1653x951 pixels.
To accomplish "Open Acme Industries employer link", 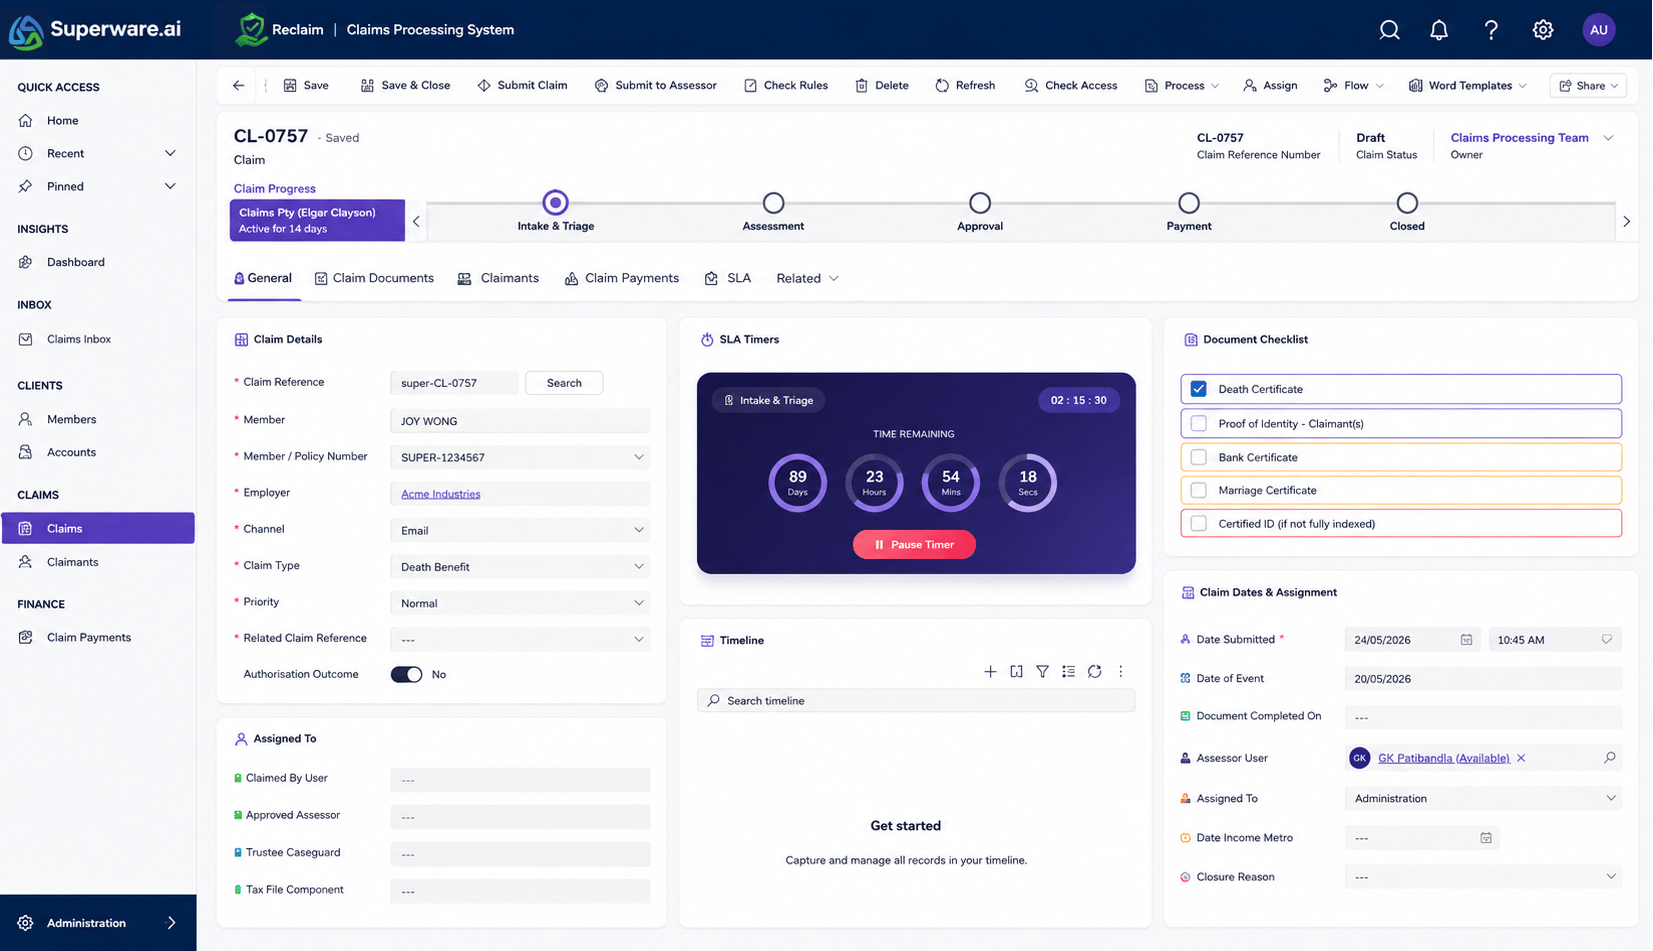I will (x=440, y=494).
